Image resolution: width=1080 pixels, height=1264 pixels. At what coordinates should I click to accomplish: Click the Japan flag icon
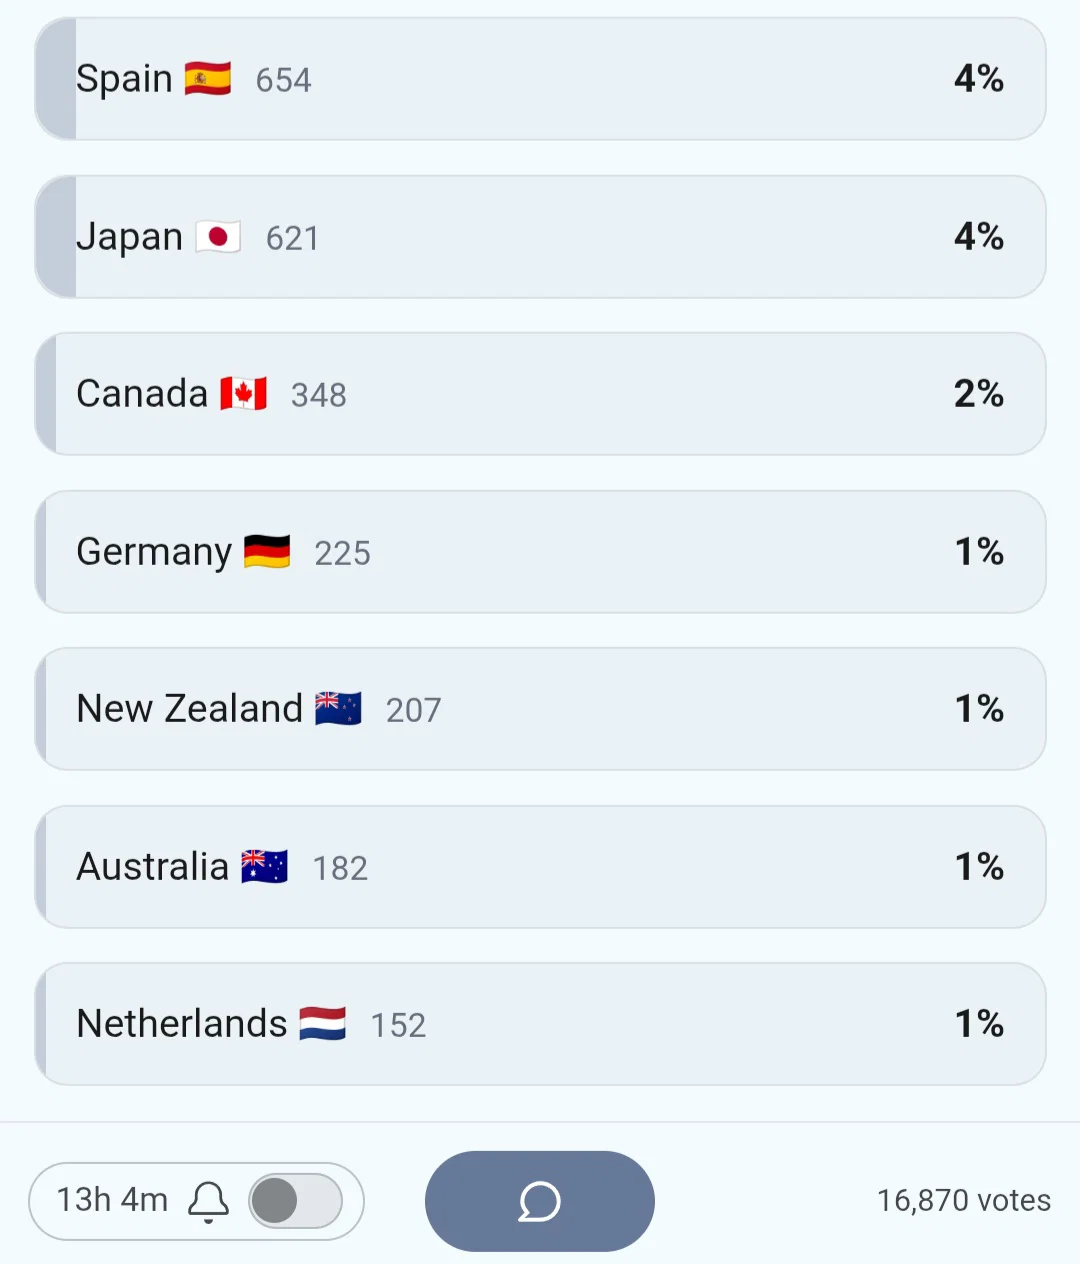click(x=218, y=237)
